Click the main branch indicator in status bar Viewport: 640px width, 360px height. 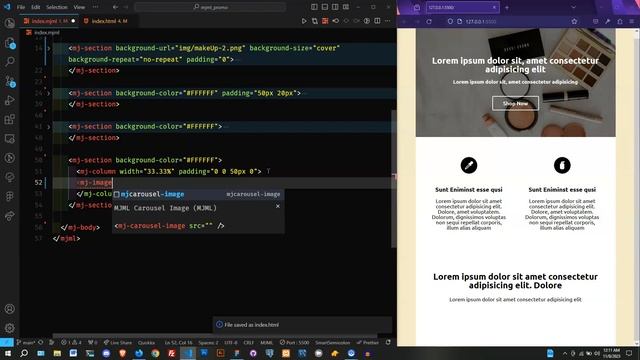[x=27, y=342]
